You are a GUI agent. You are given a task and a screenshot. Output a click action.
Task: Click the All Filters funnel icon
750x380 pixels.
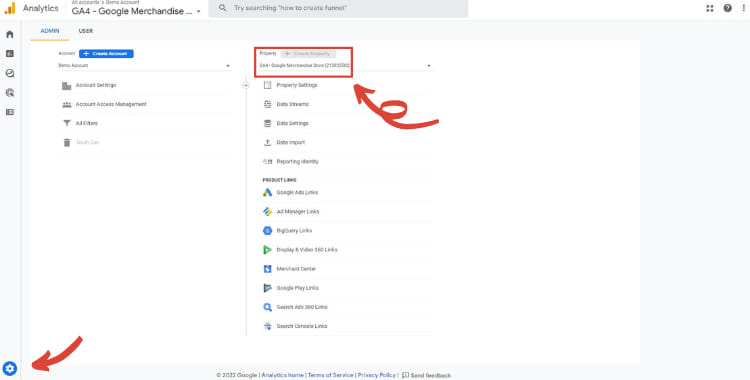(x=66, y=123)
